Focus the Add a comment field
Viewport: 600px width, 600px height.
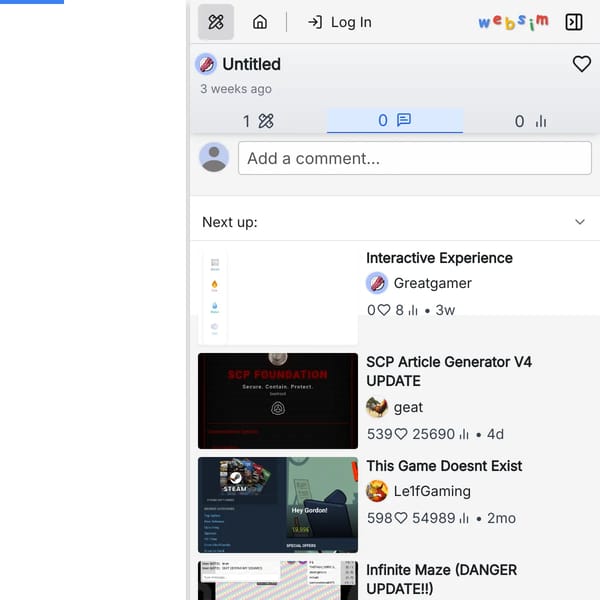pos(415,158)
